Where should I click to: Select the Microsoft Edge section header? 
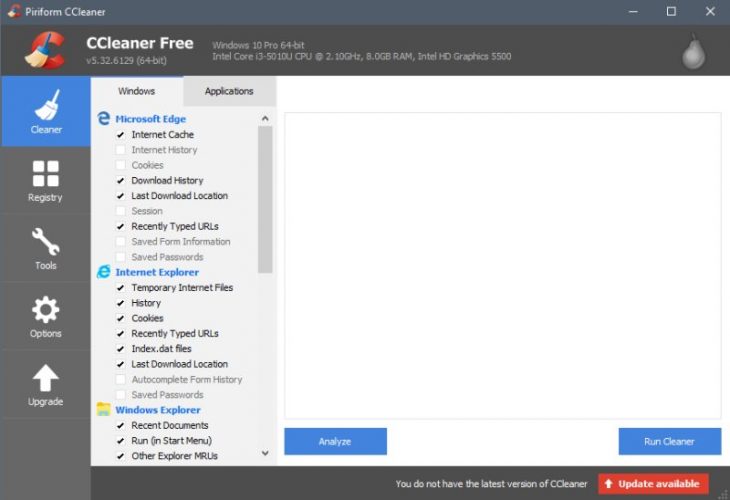[x=150, y=119]
